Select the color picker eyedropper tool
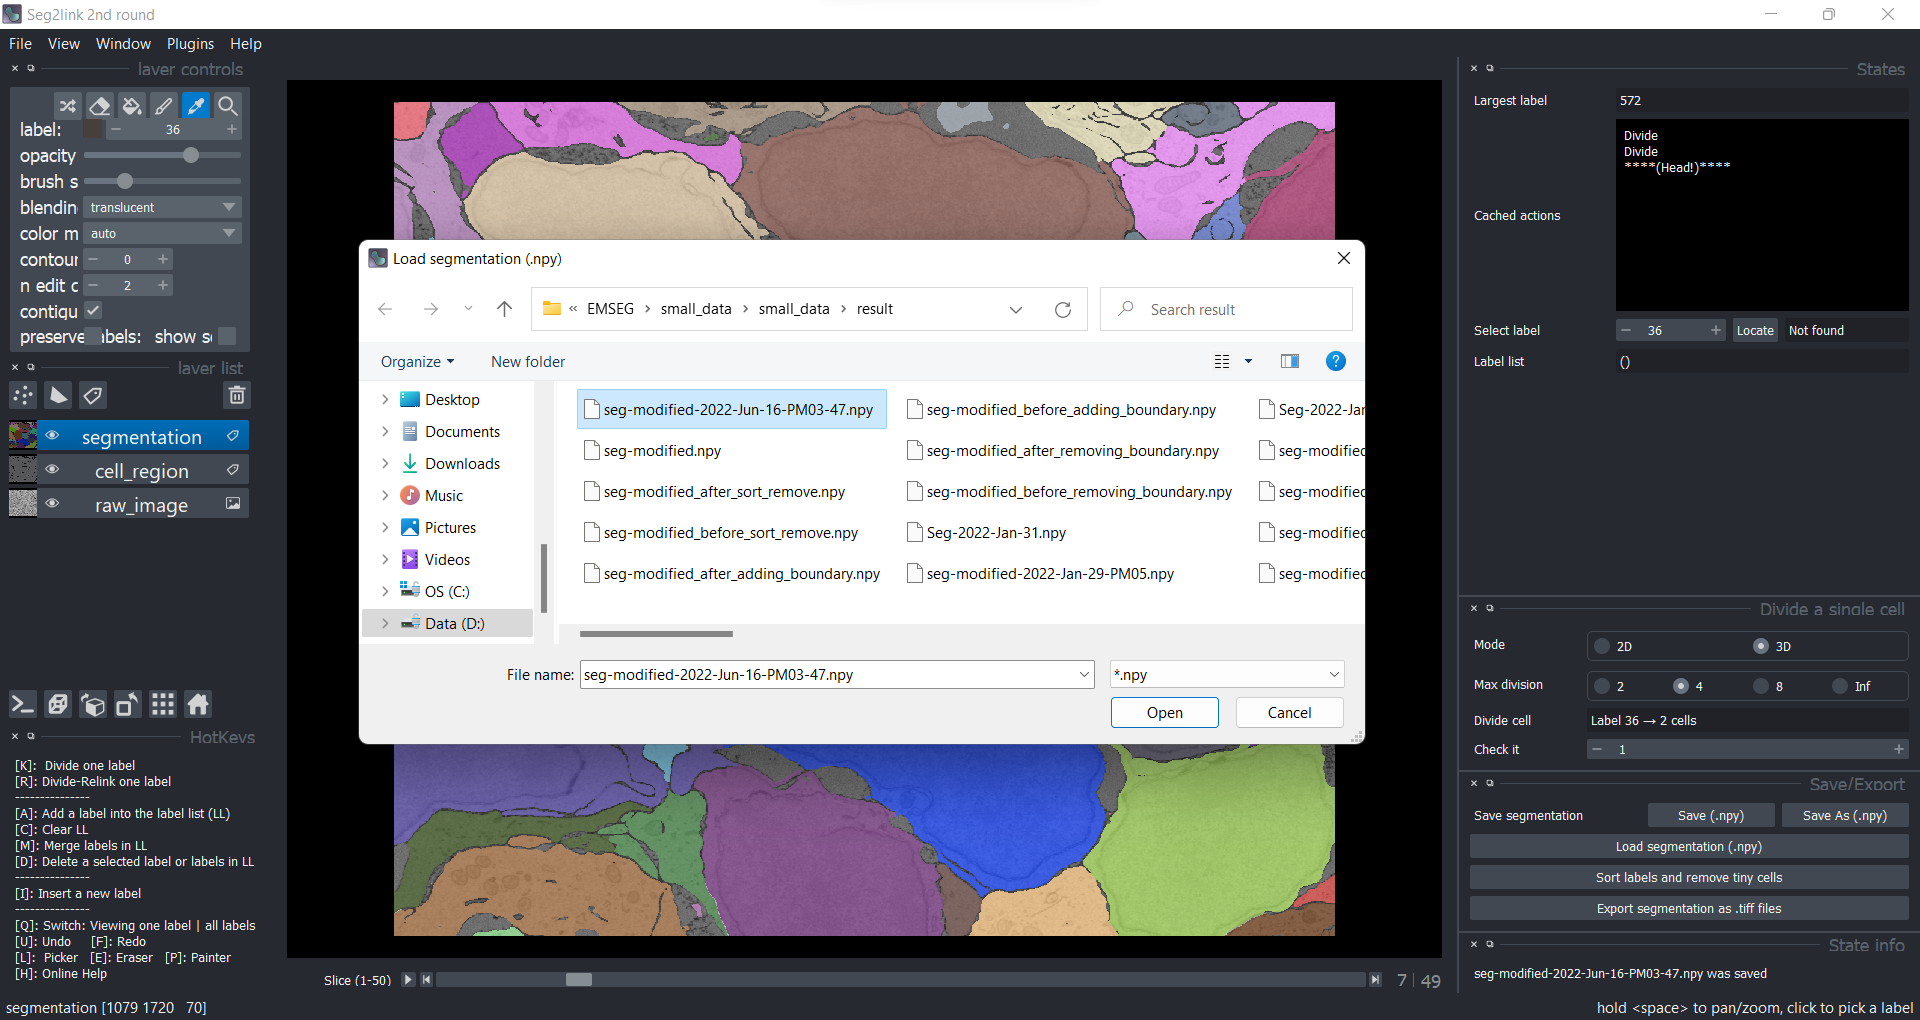The image size is (1920, 1020). [196, 105]
